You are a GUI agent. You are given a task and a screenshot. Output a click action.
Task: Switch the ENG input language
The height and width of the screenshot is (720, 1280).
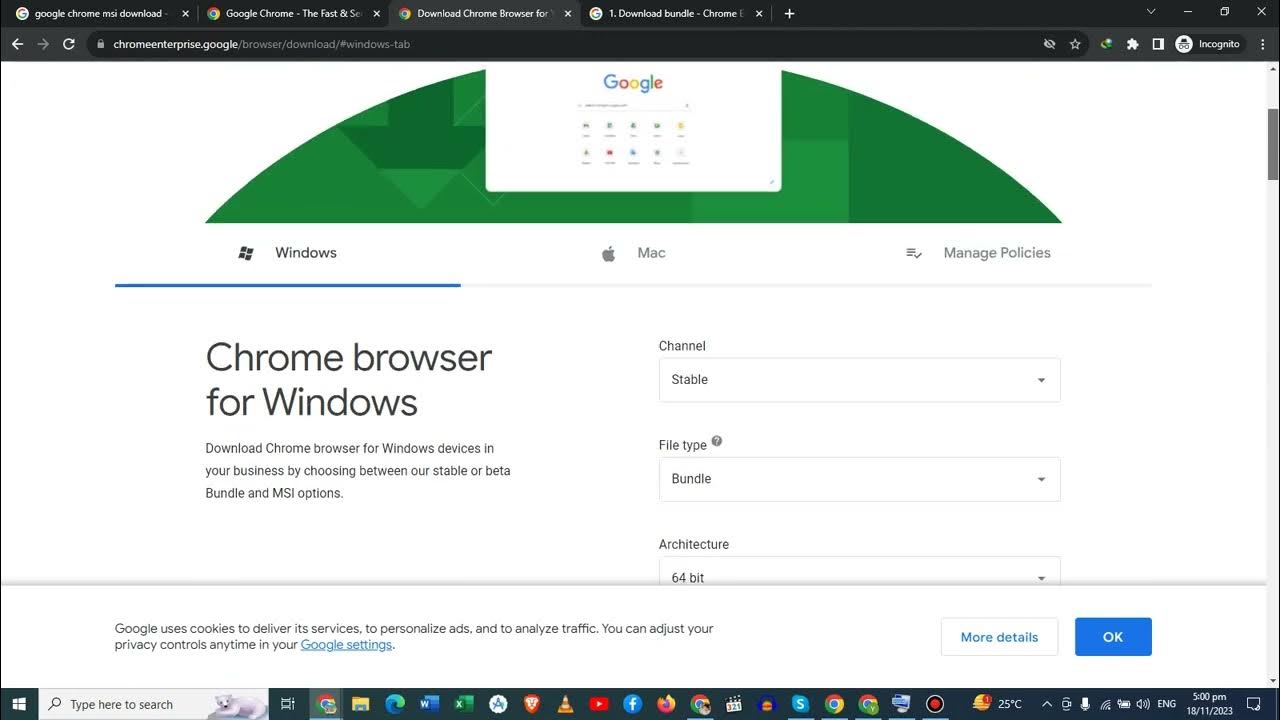[x=1166, y=704]
